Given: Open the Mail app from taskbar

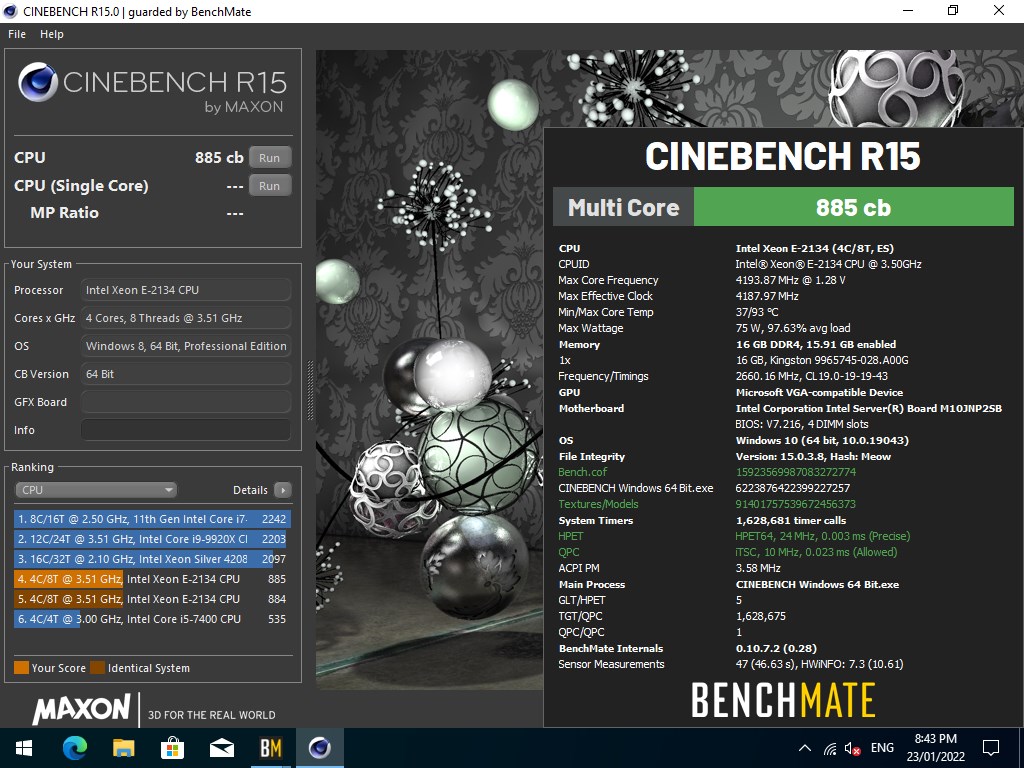Looking at the screenshot, I should click(x=221, y=748).
